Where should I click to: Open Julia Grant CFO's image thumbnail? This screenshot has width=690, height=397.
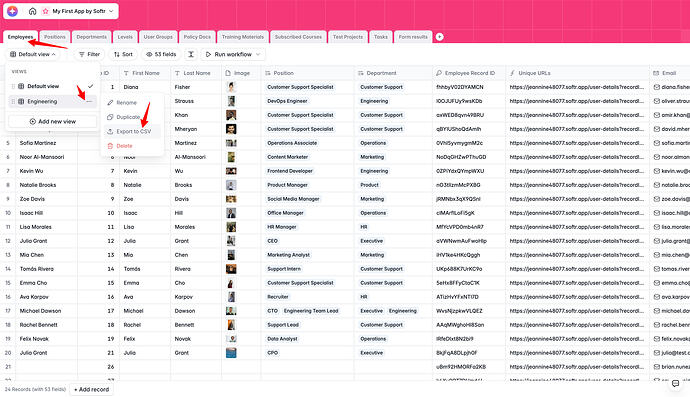click(x=231, y=353)
